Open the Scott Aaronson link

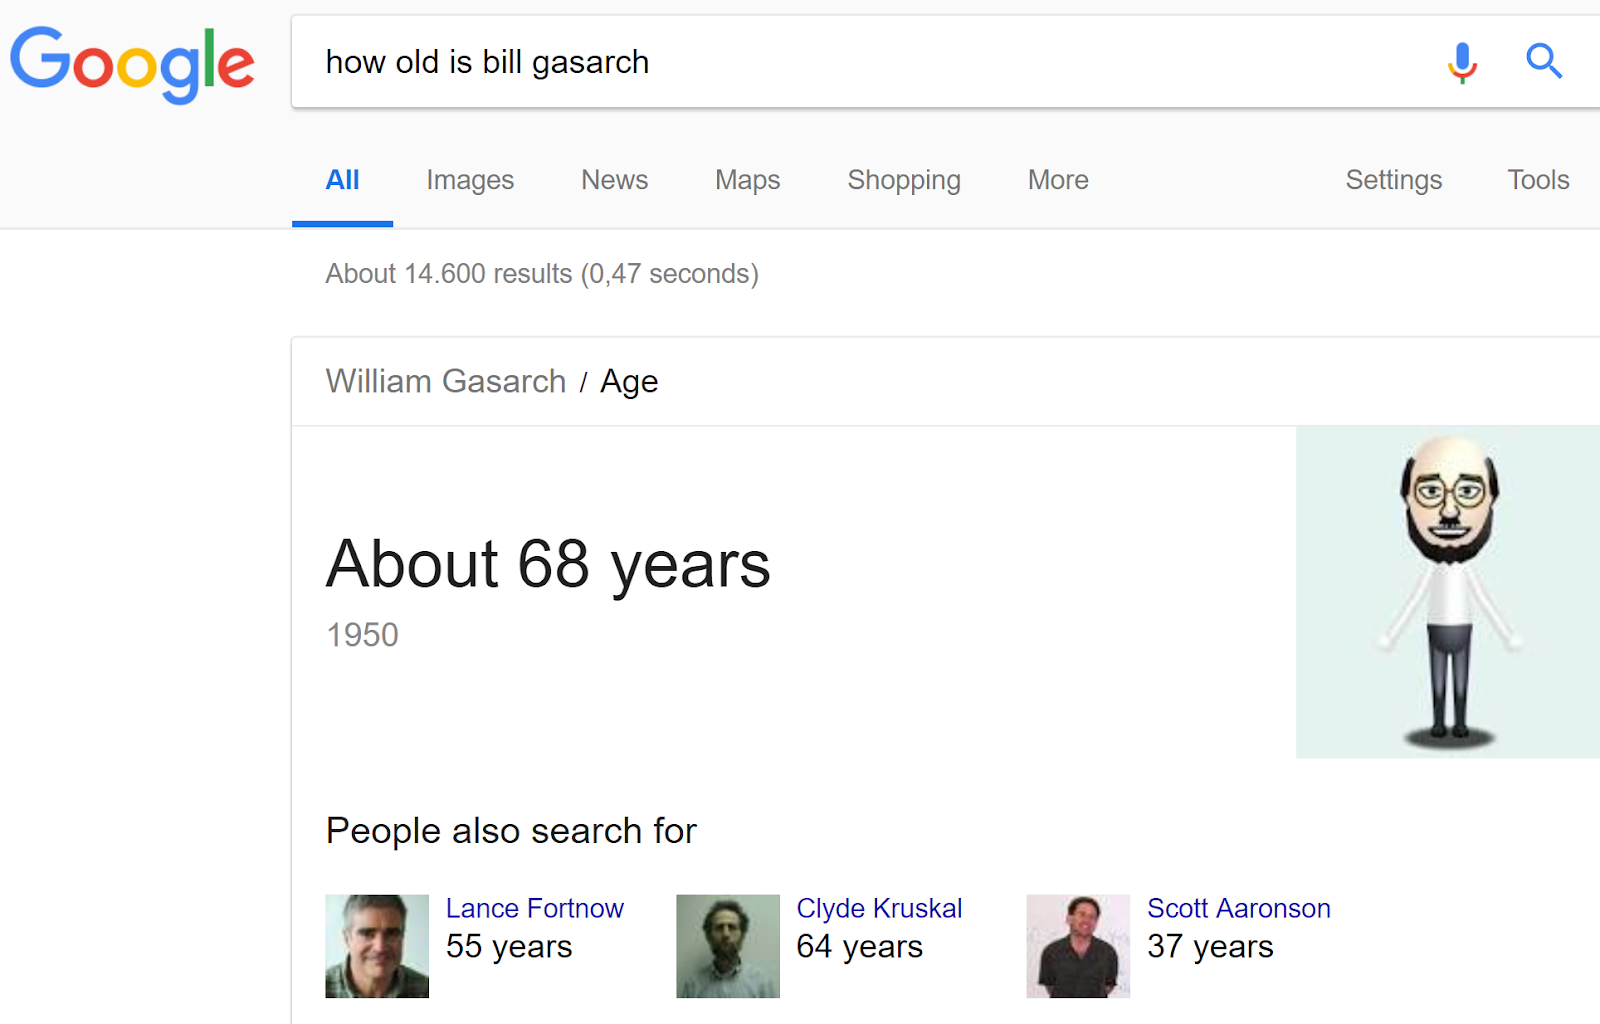1238,908
